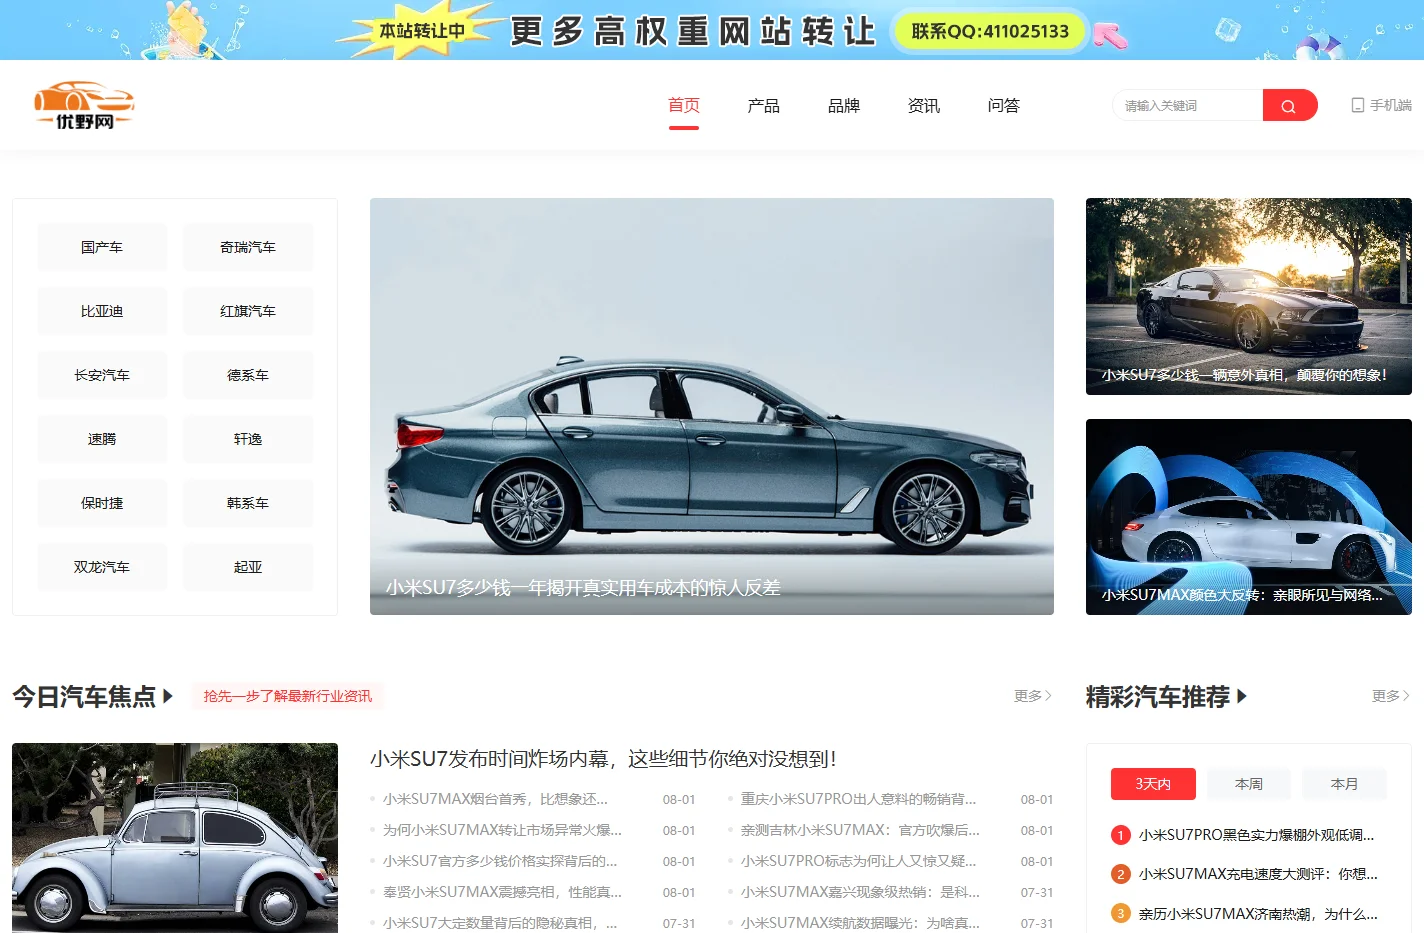
Task: Expand 更多 beside 今日汽车焦点
Action: tap(1033, 696)
